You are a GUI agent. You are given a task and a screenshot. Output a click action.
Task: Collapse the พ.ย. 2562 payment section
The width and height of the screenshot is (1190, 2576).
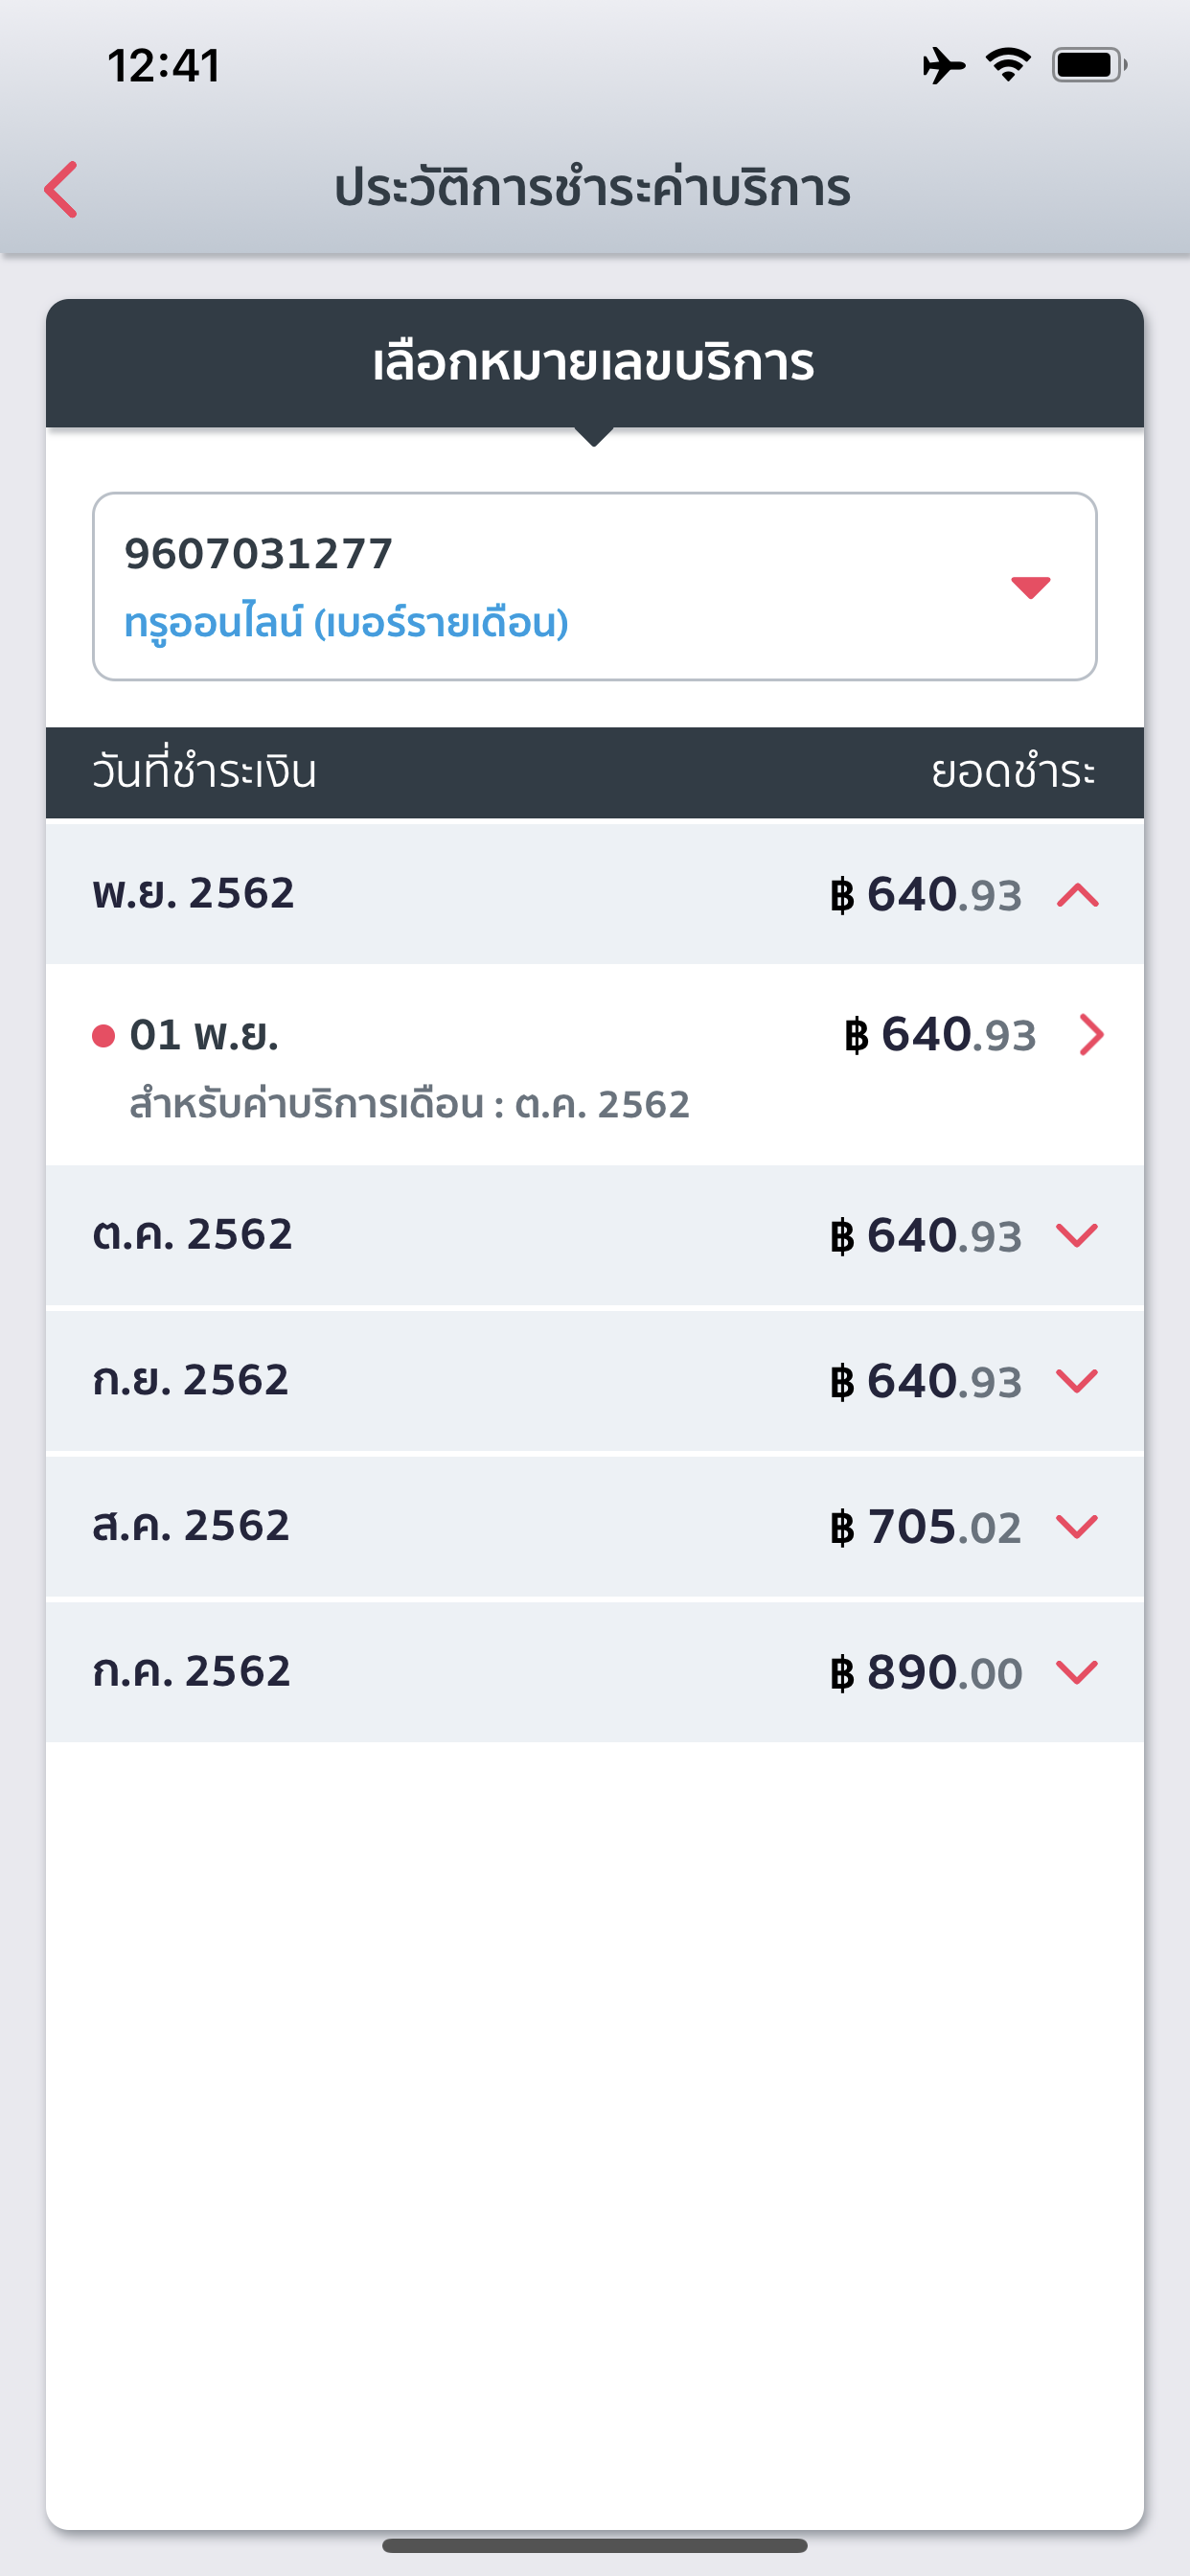pyautogui.click(x=1077, y=894)
